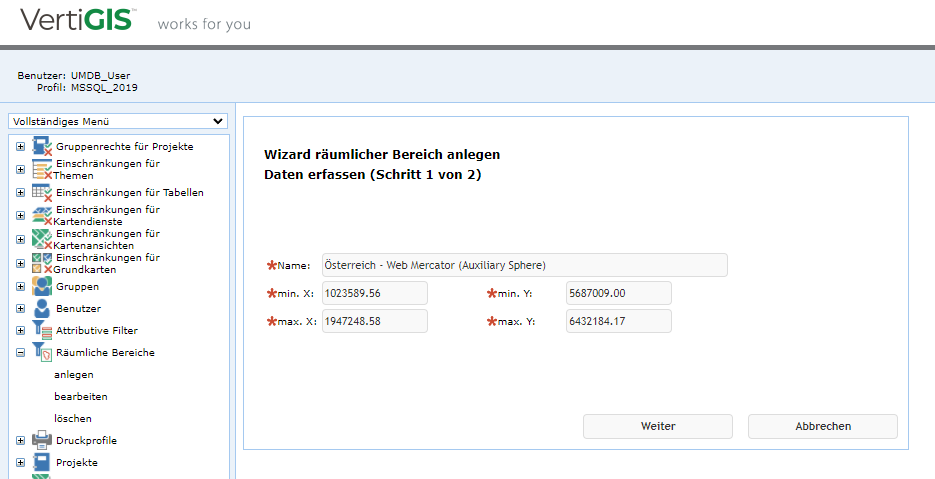Expand Einschränkungen für Tabellen node

coord(20,192)
